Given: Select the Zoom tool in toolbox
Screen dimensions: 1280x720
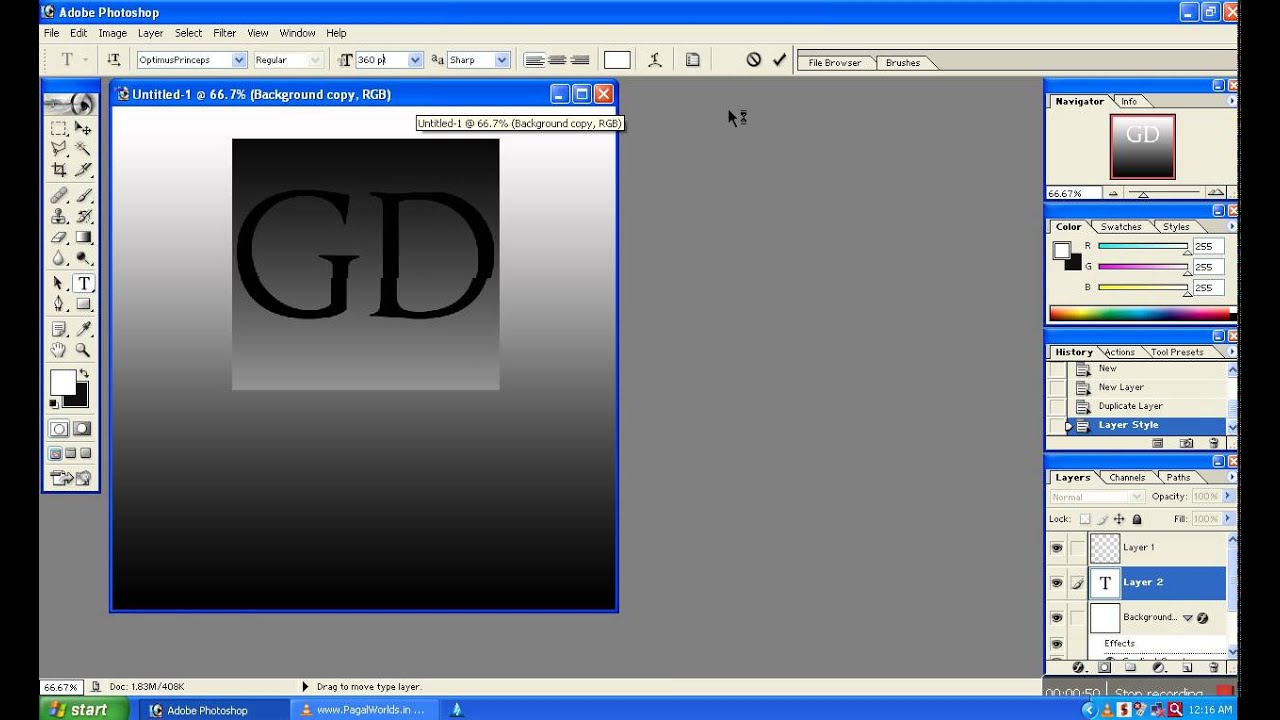Looking at the screenshot, I should [83, 350].
